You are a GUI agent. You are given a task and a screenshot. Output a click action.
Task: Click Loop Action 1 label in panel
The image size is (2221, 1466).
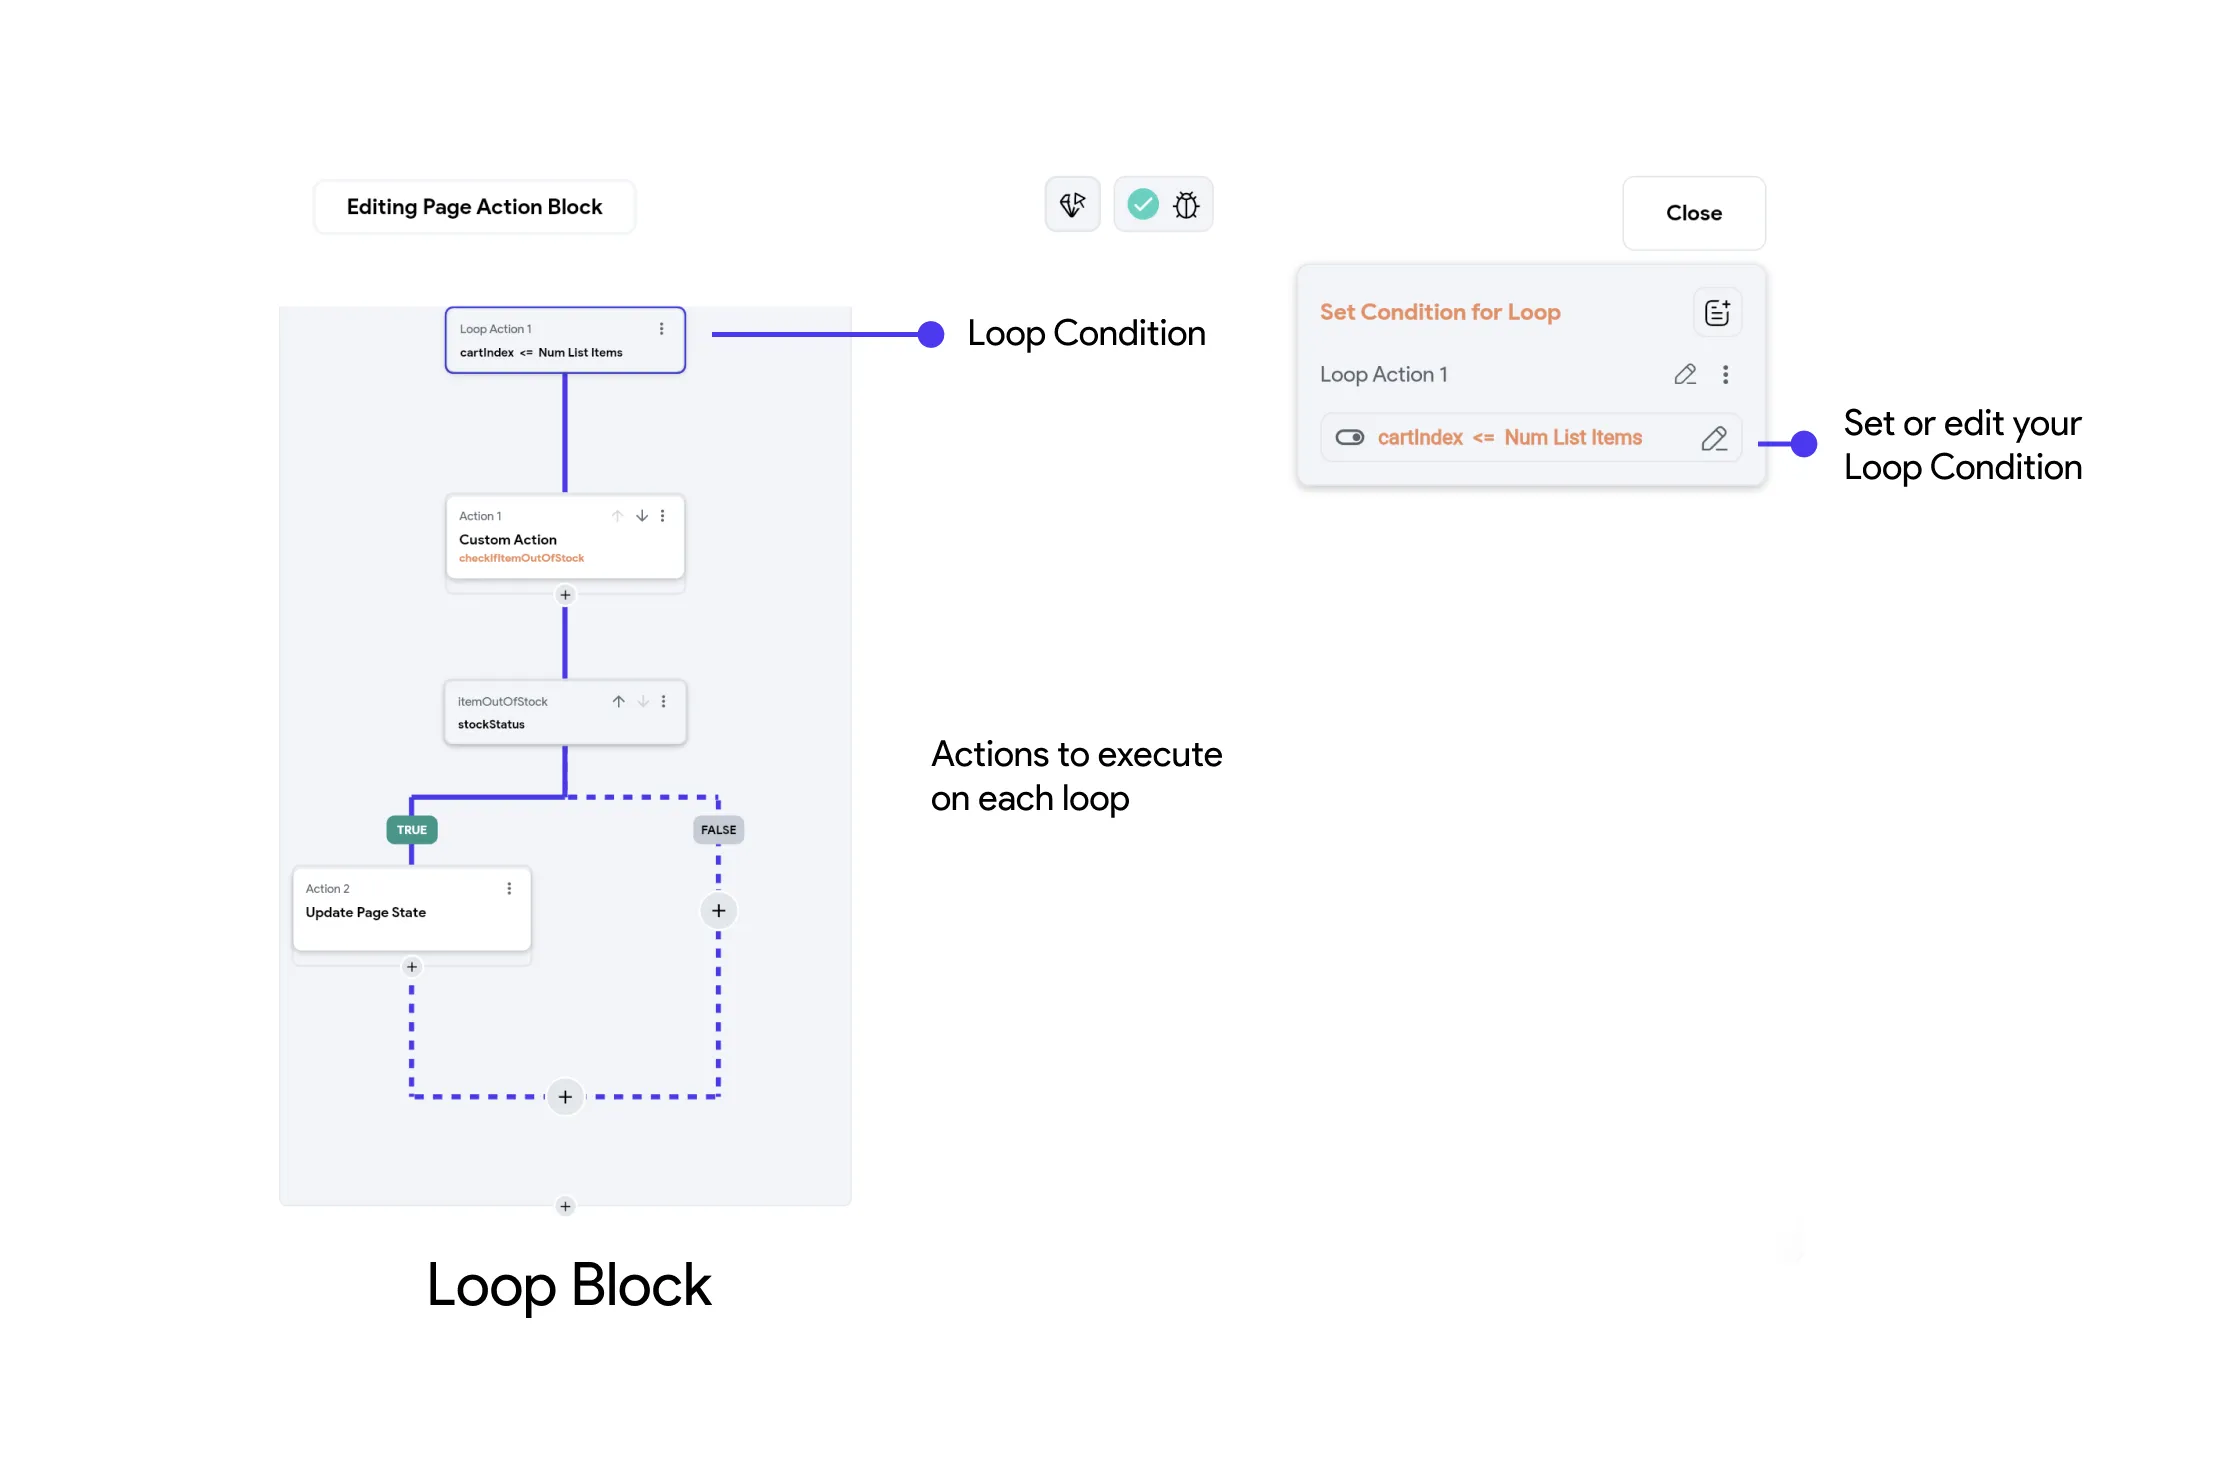1383,374
